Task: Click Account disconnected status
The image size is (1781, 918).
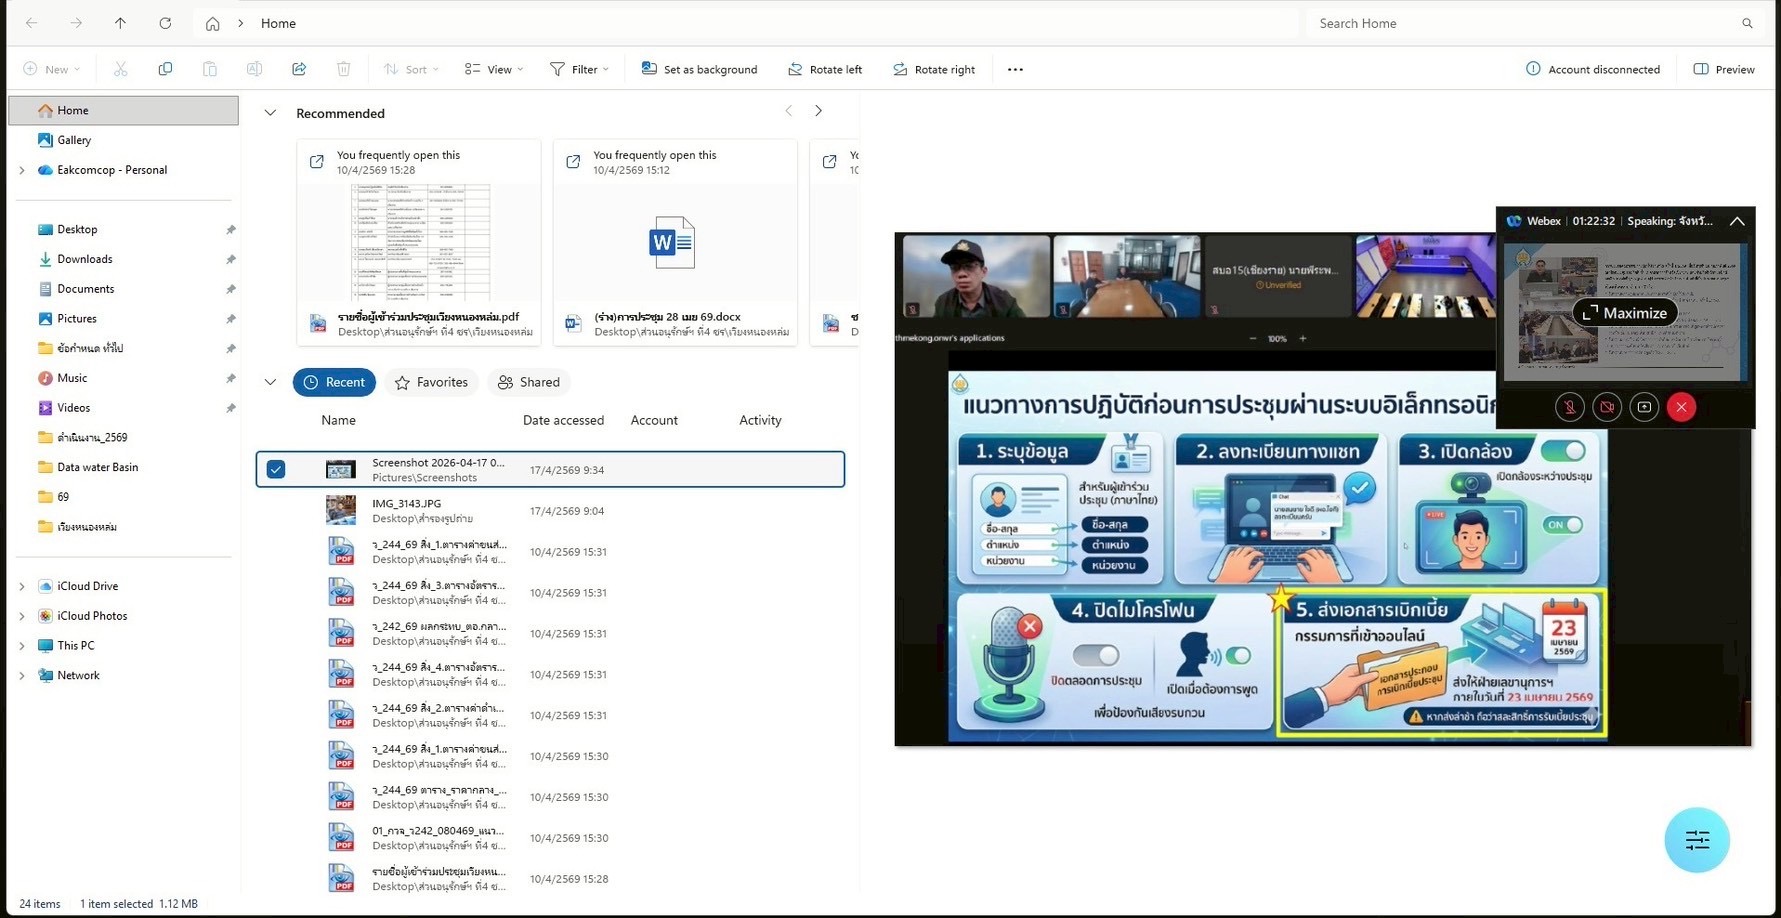Action: tap(1593, 69)
